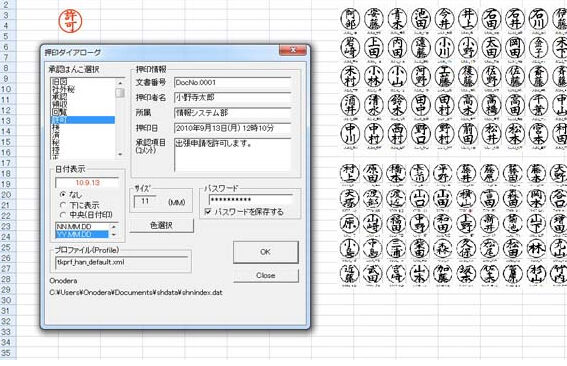Viewport: 567px width, 366px height.
Task: Select the 村上 brush-style stamp
Action: [x=350, y=173]
